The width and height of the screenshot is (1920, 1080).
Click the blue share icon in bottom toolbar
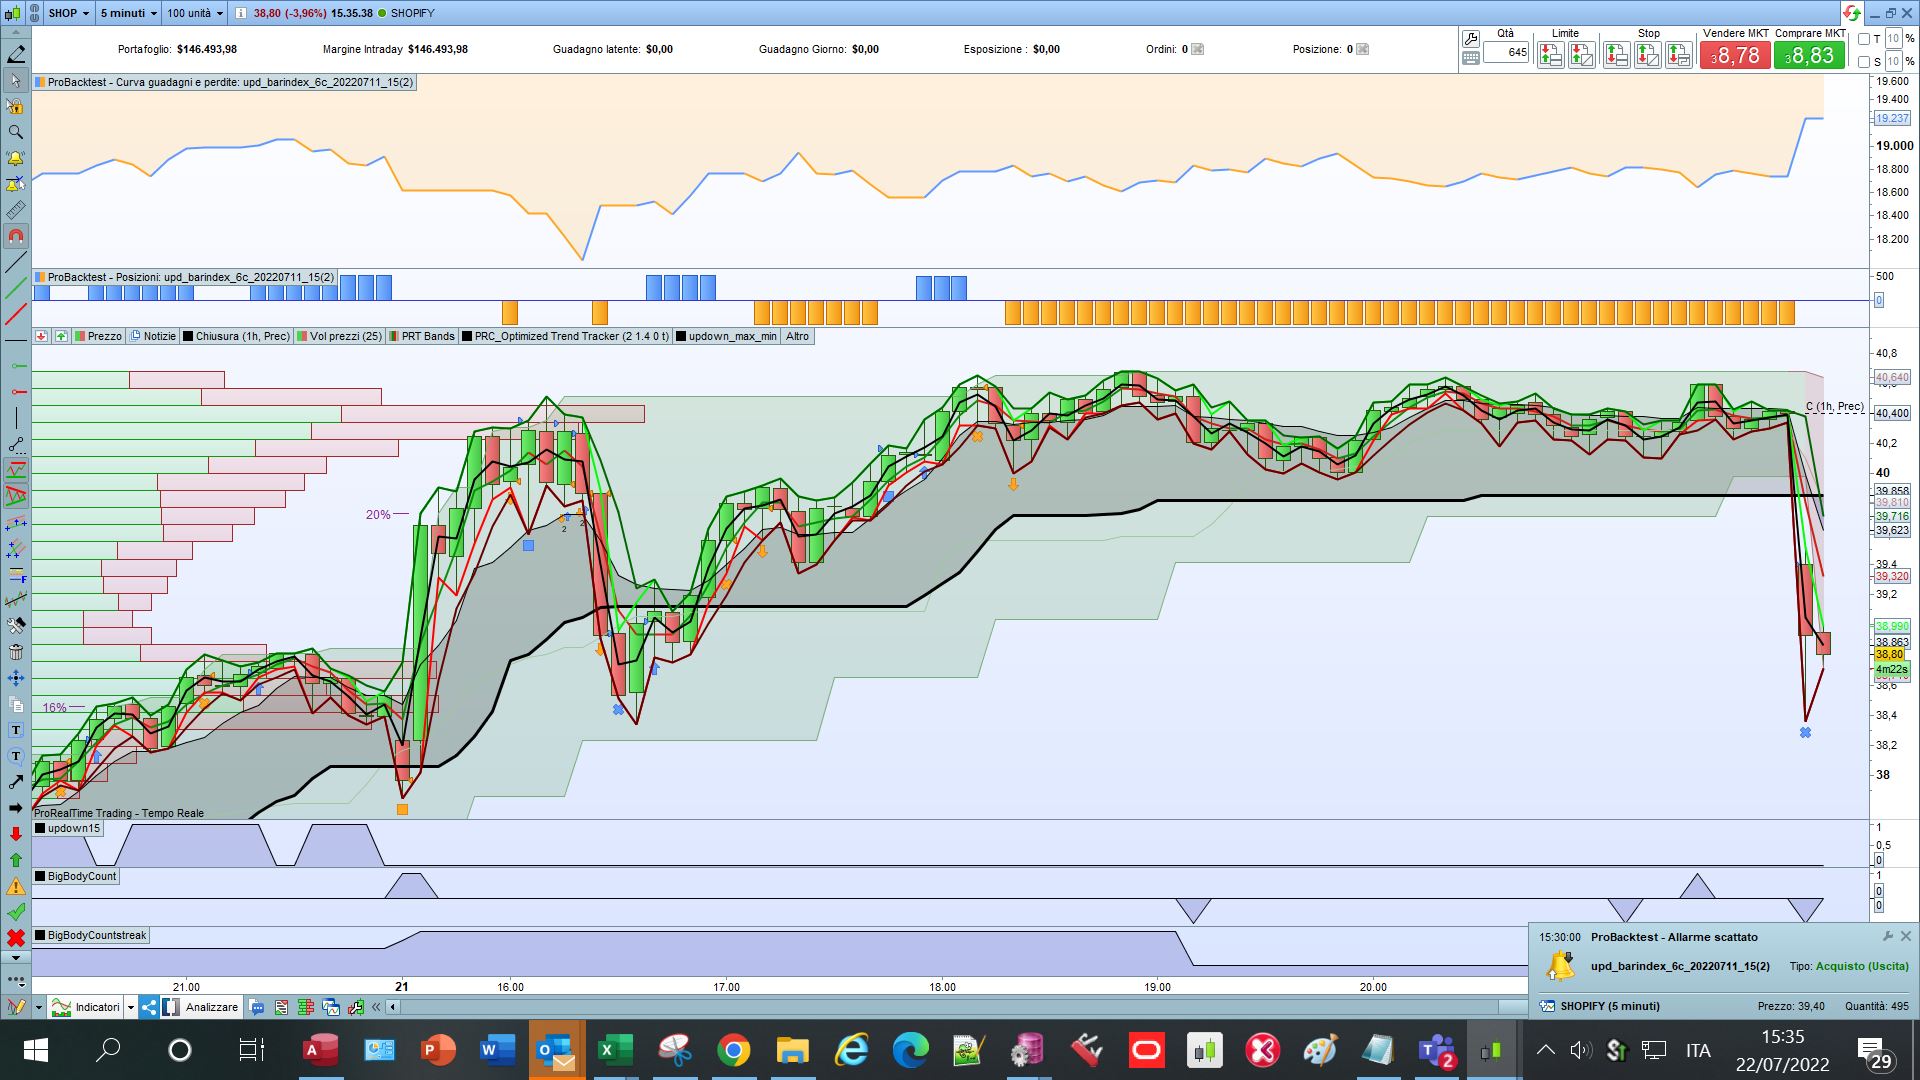click(148, 1007)
